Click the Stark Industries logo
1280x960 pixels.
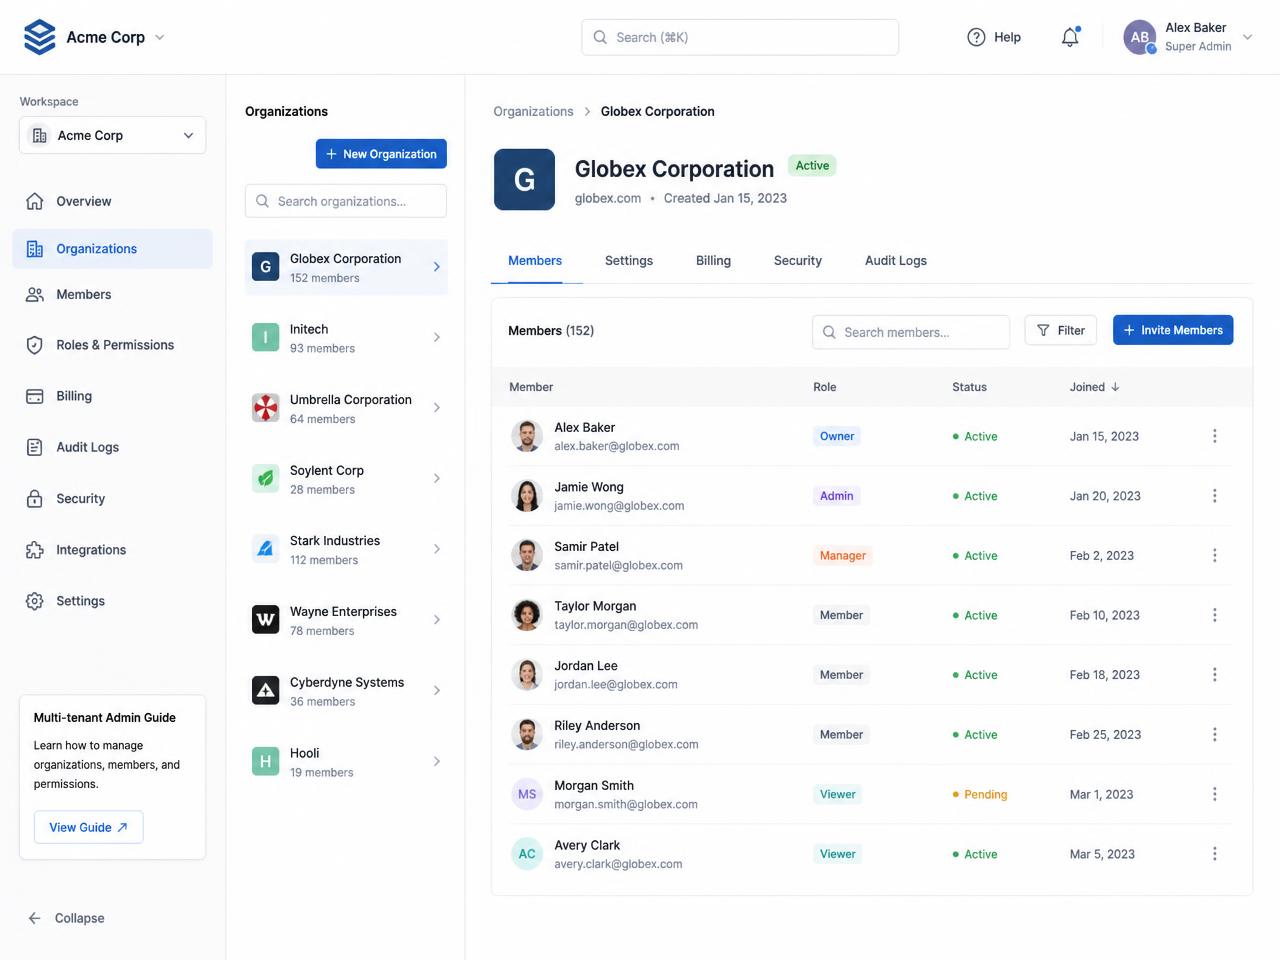coord(265,549)
